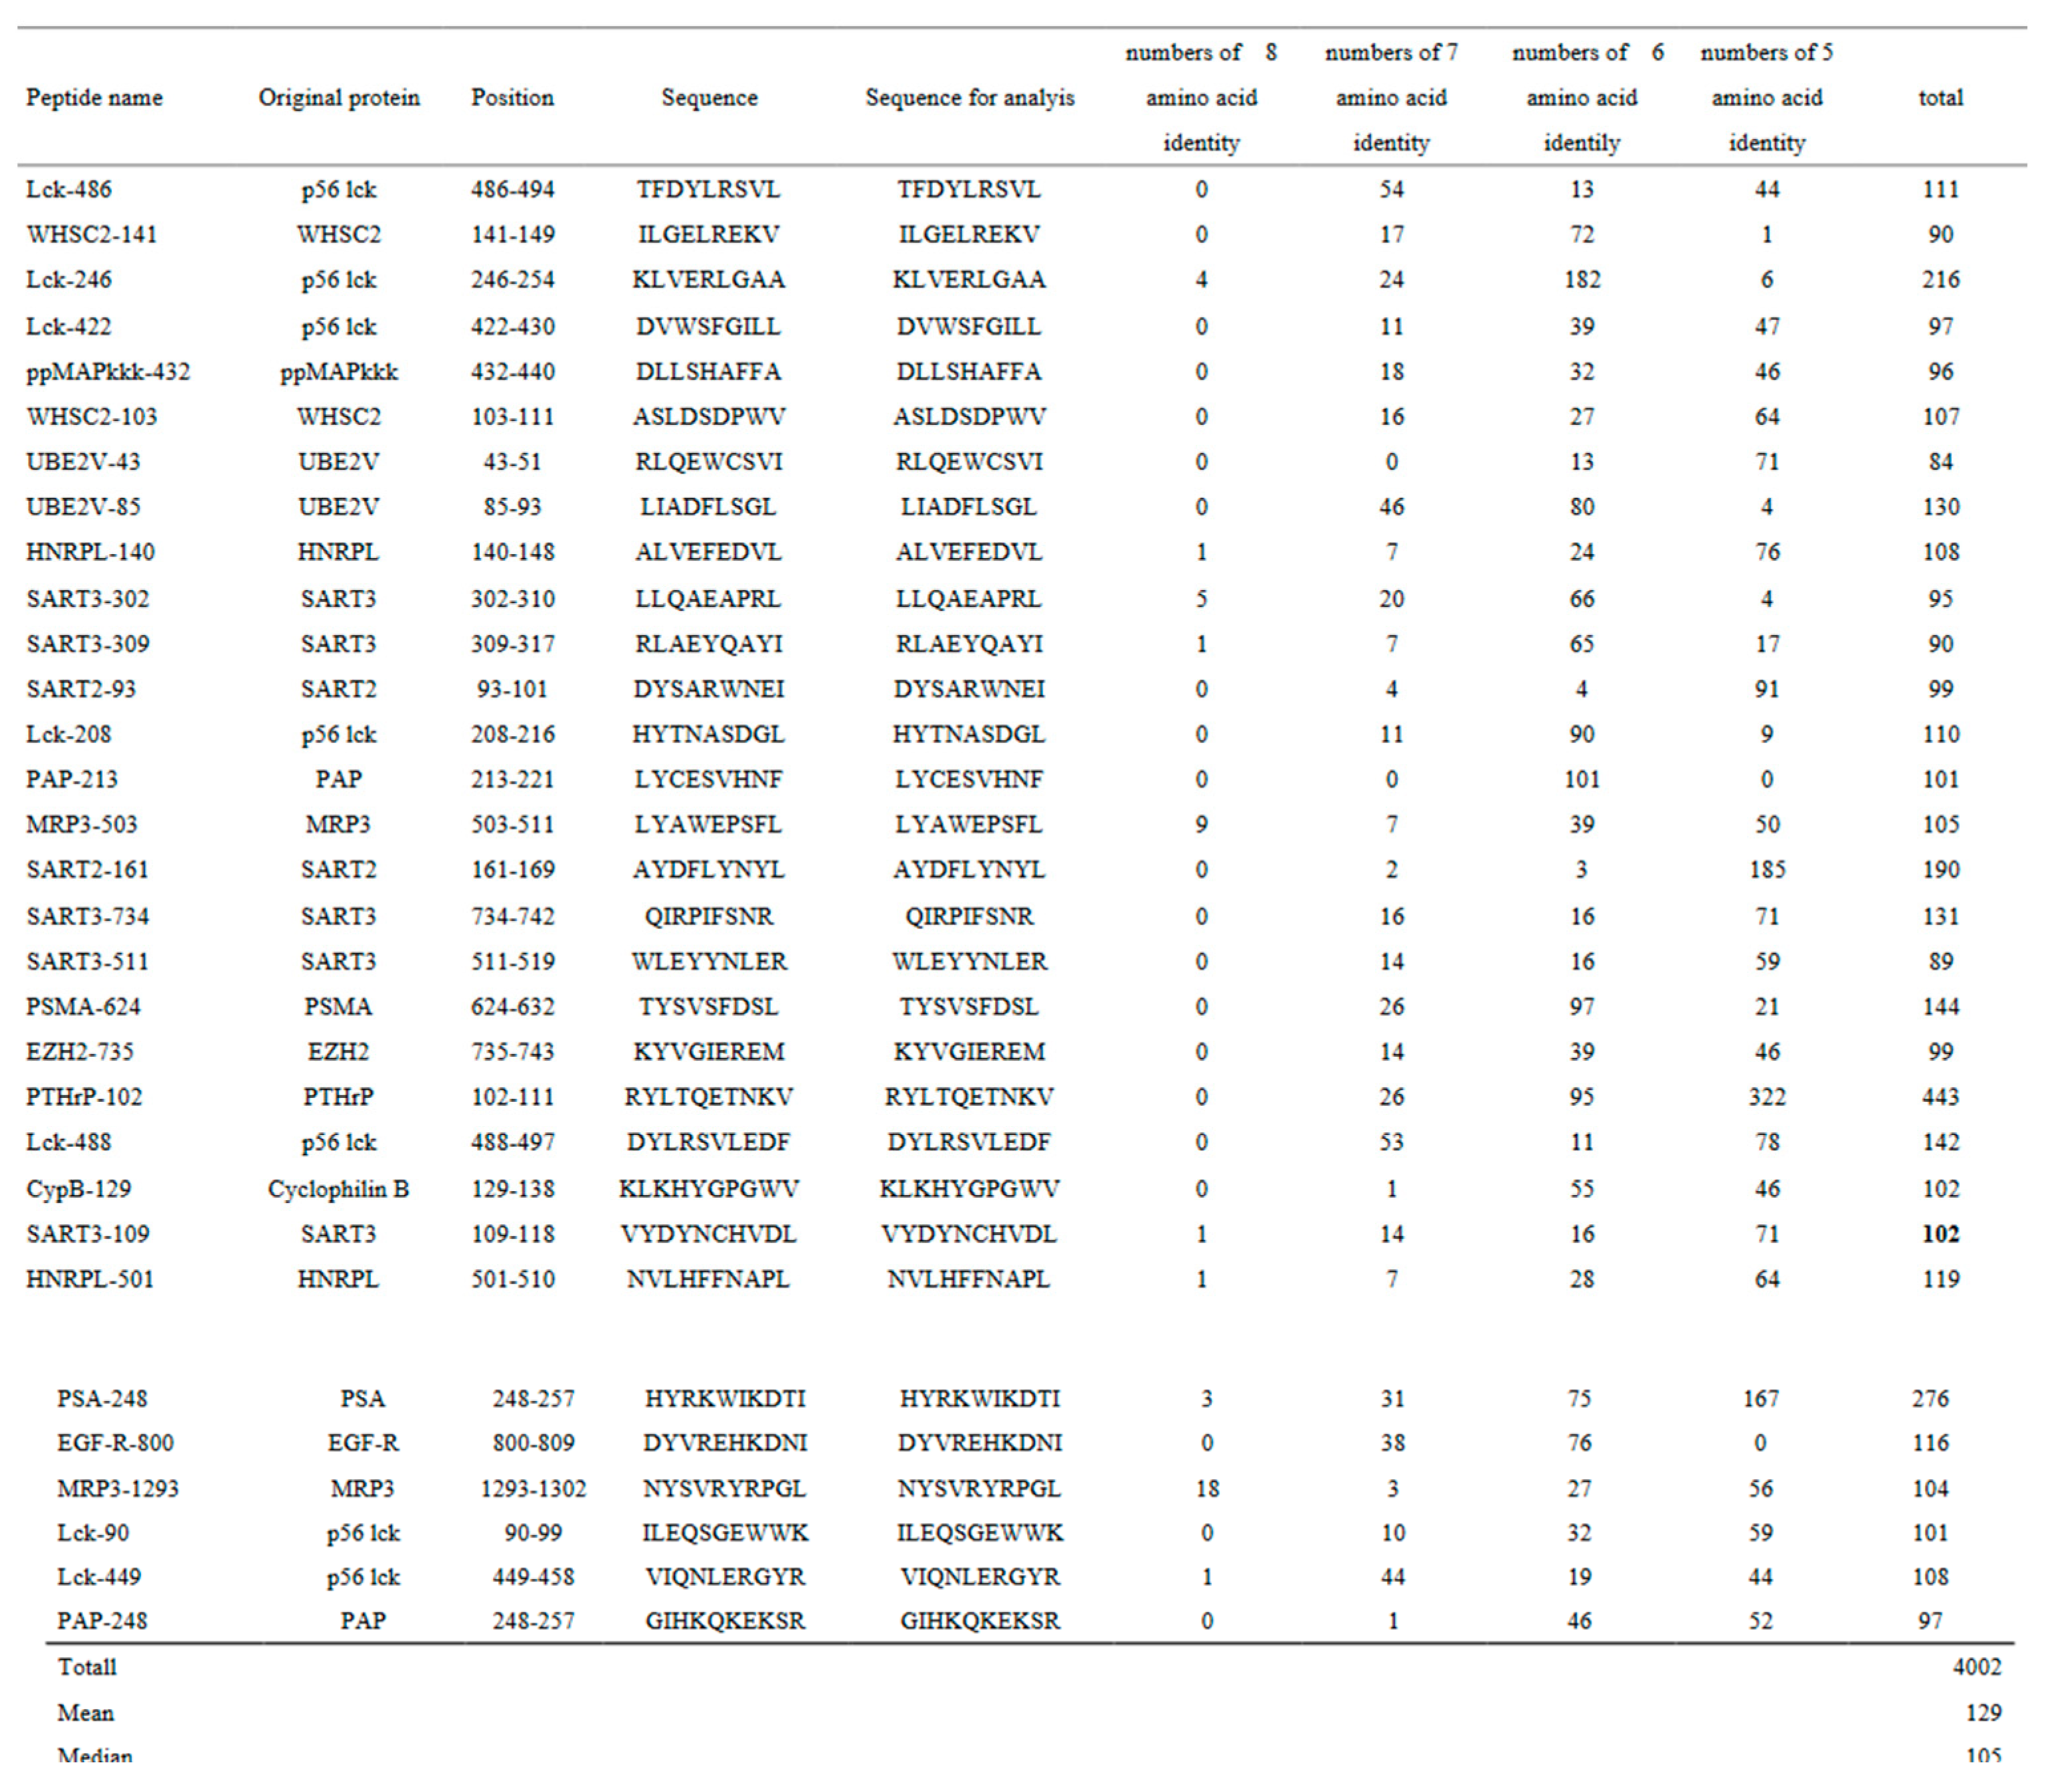Image resolution: width=2045 pixels, height=1792 pixels.
Task: Click the Cyclophilin B protein cell
Action: [338, 1189]
